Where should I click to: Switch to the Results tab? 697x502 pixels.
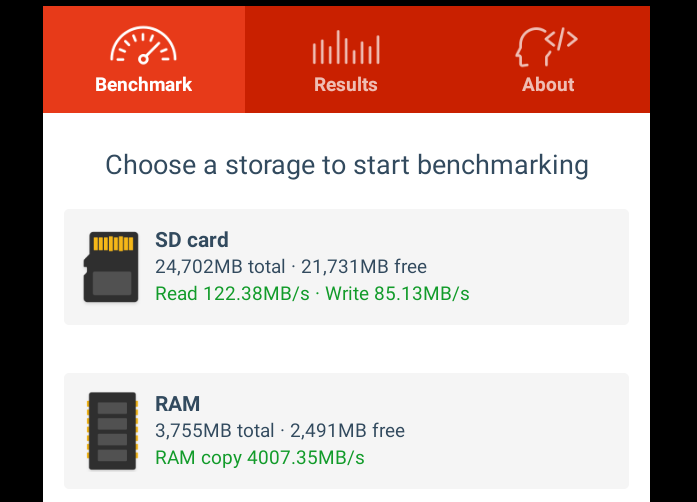click(346, 59)
